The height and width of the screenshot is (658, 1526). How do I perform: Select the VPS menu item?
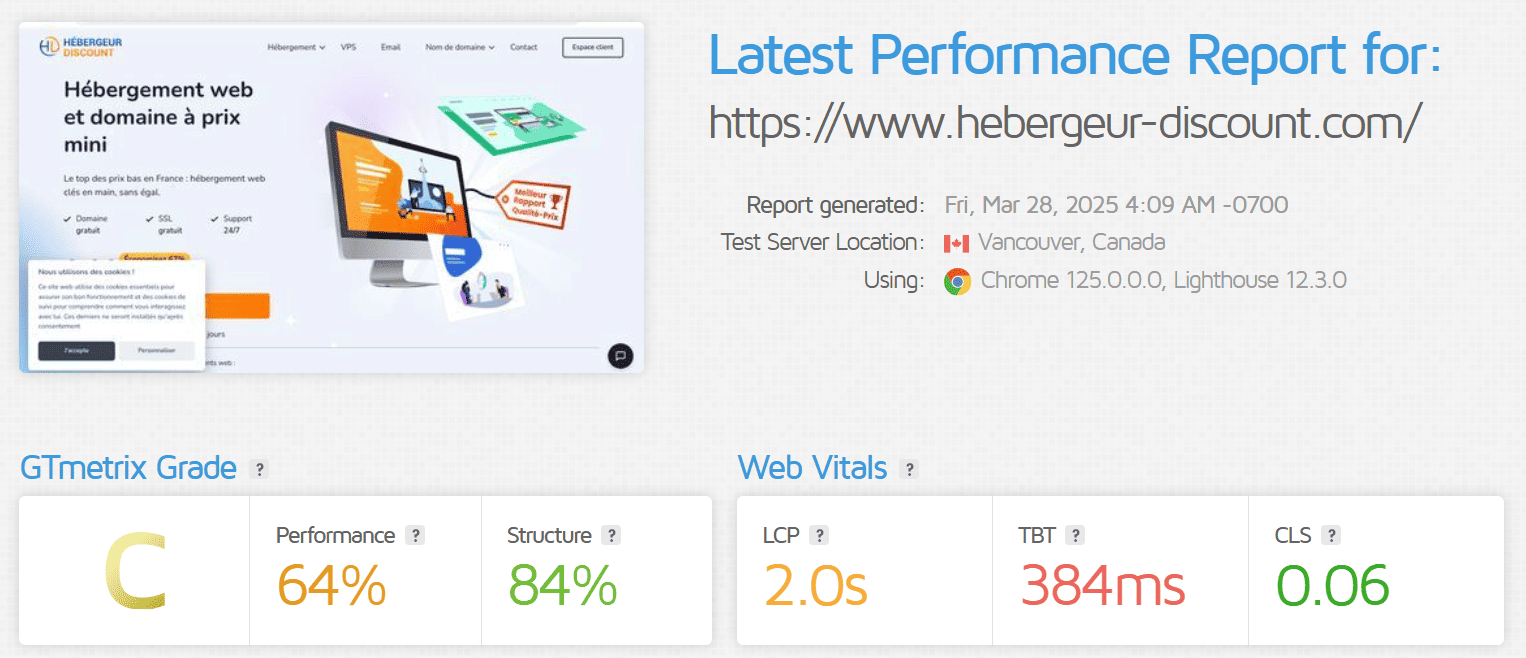(x=348, y=47)
